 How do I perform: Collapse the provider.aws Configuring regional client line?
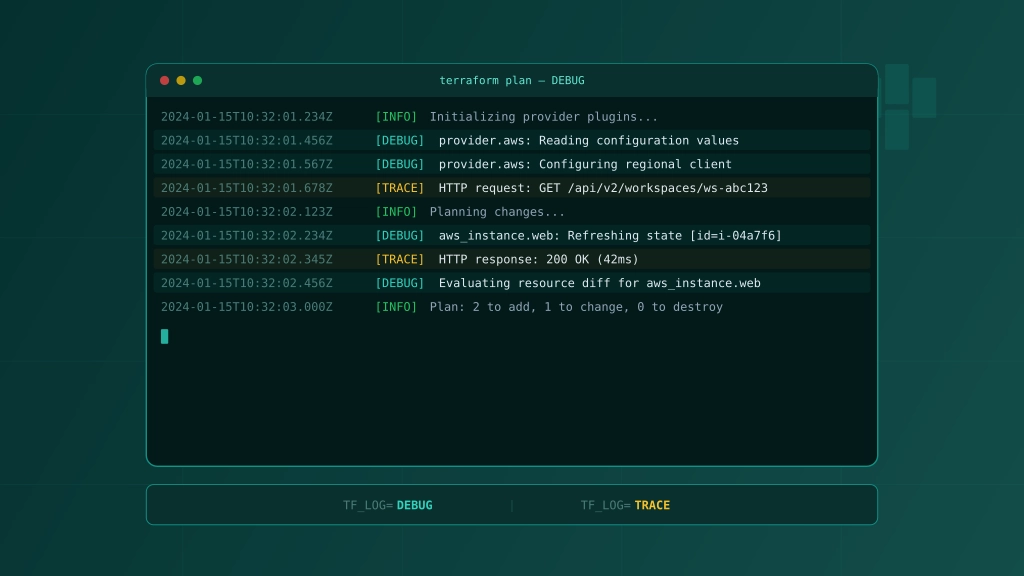585,164
